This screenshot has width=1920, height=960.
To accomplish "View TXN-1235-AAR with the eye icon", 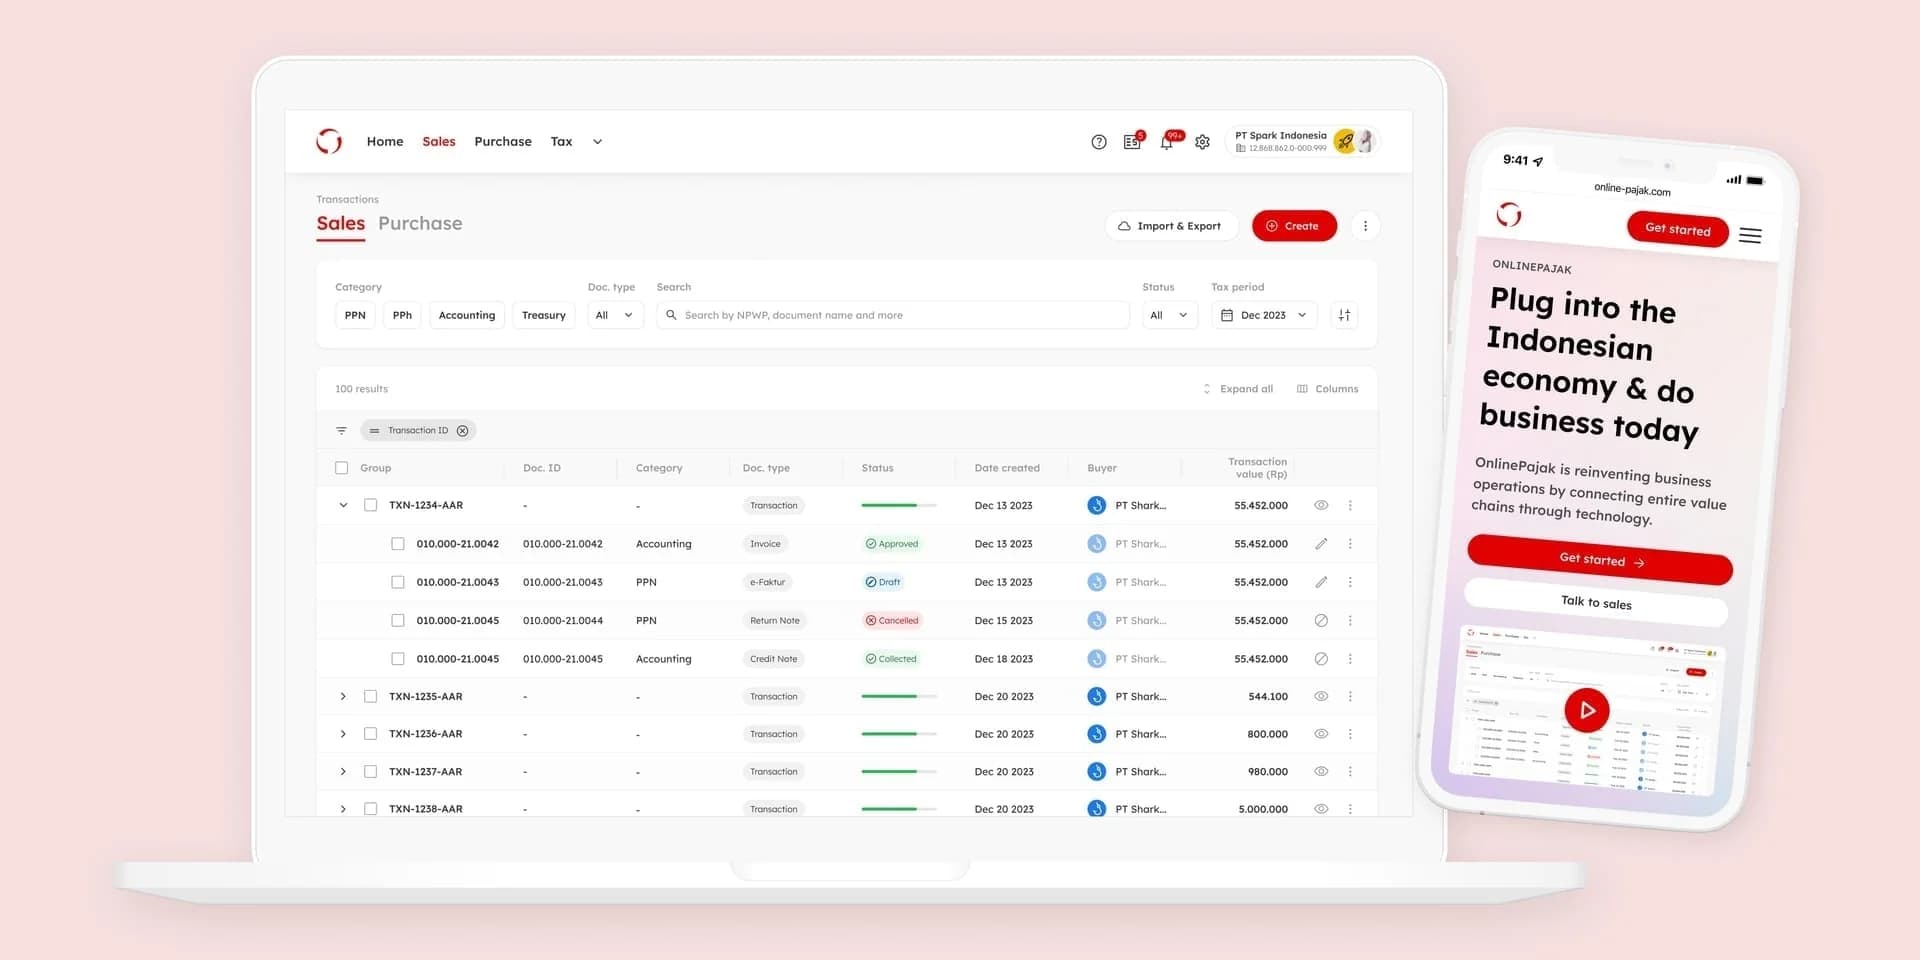I will point(1321,696).
